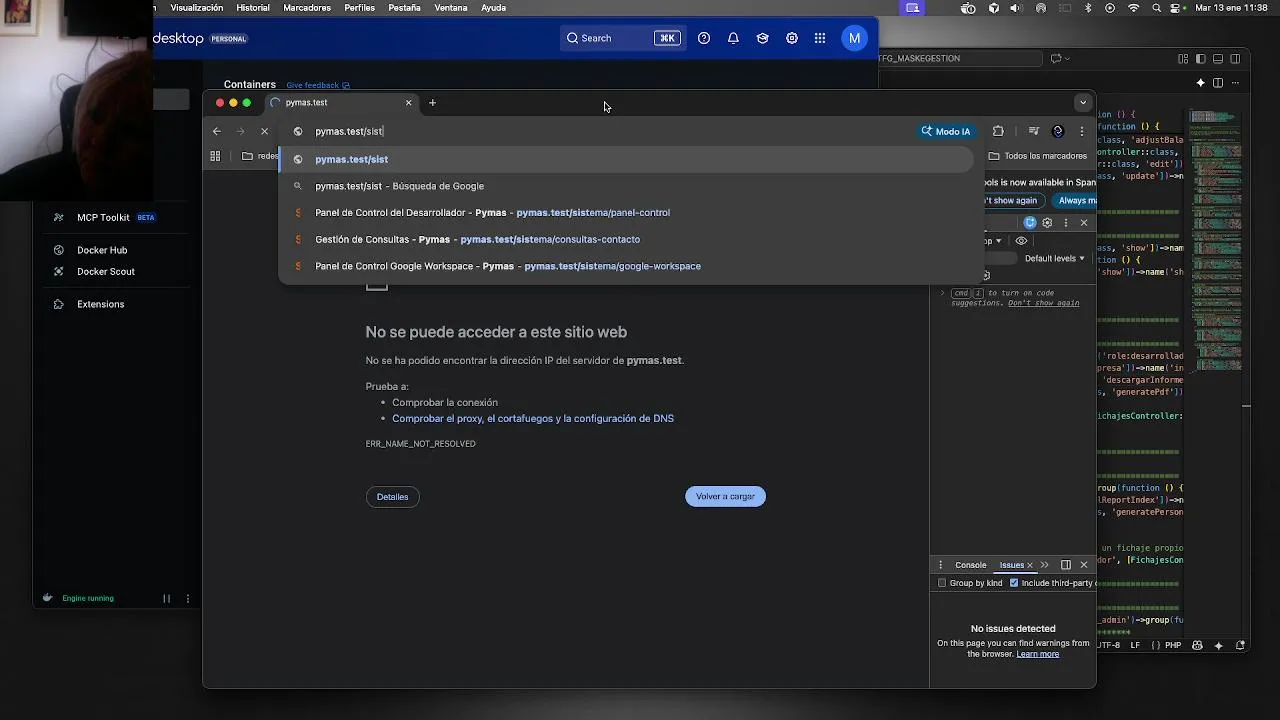Viewport: 1280px width, 720px height.
Task: Open the Docker apps grid icon
Action: (820, 38)
